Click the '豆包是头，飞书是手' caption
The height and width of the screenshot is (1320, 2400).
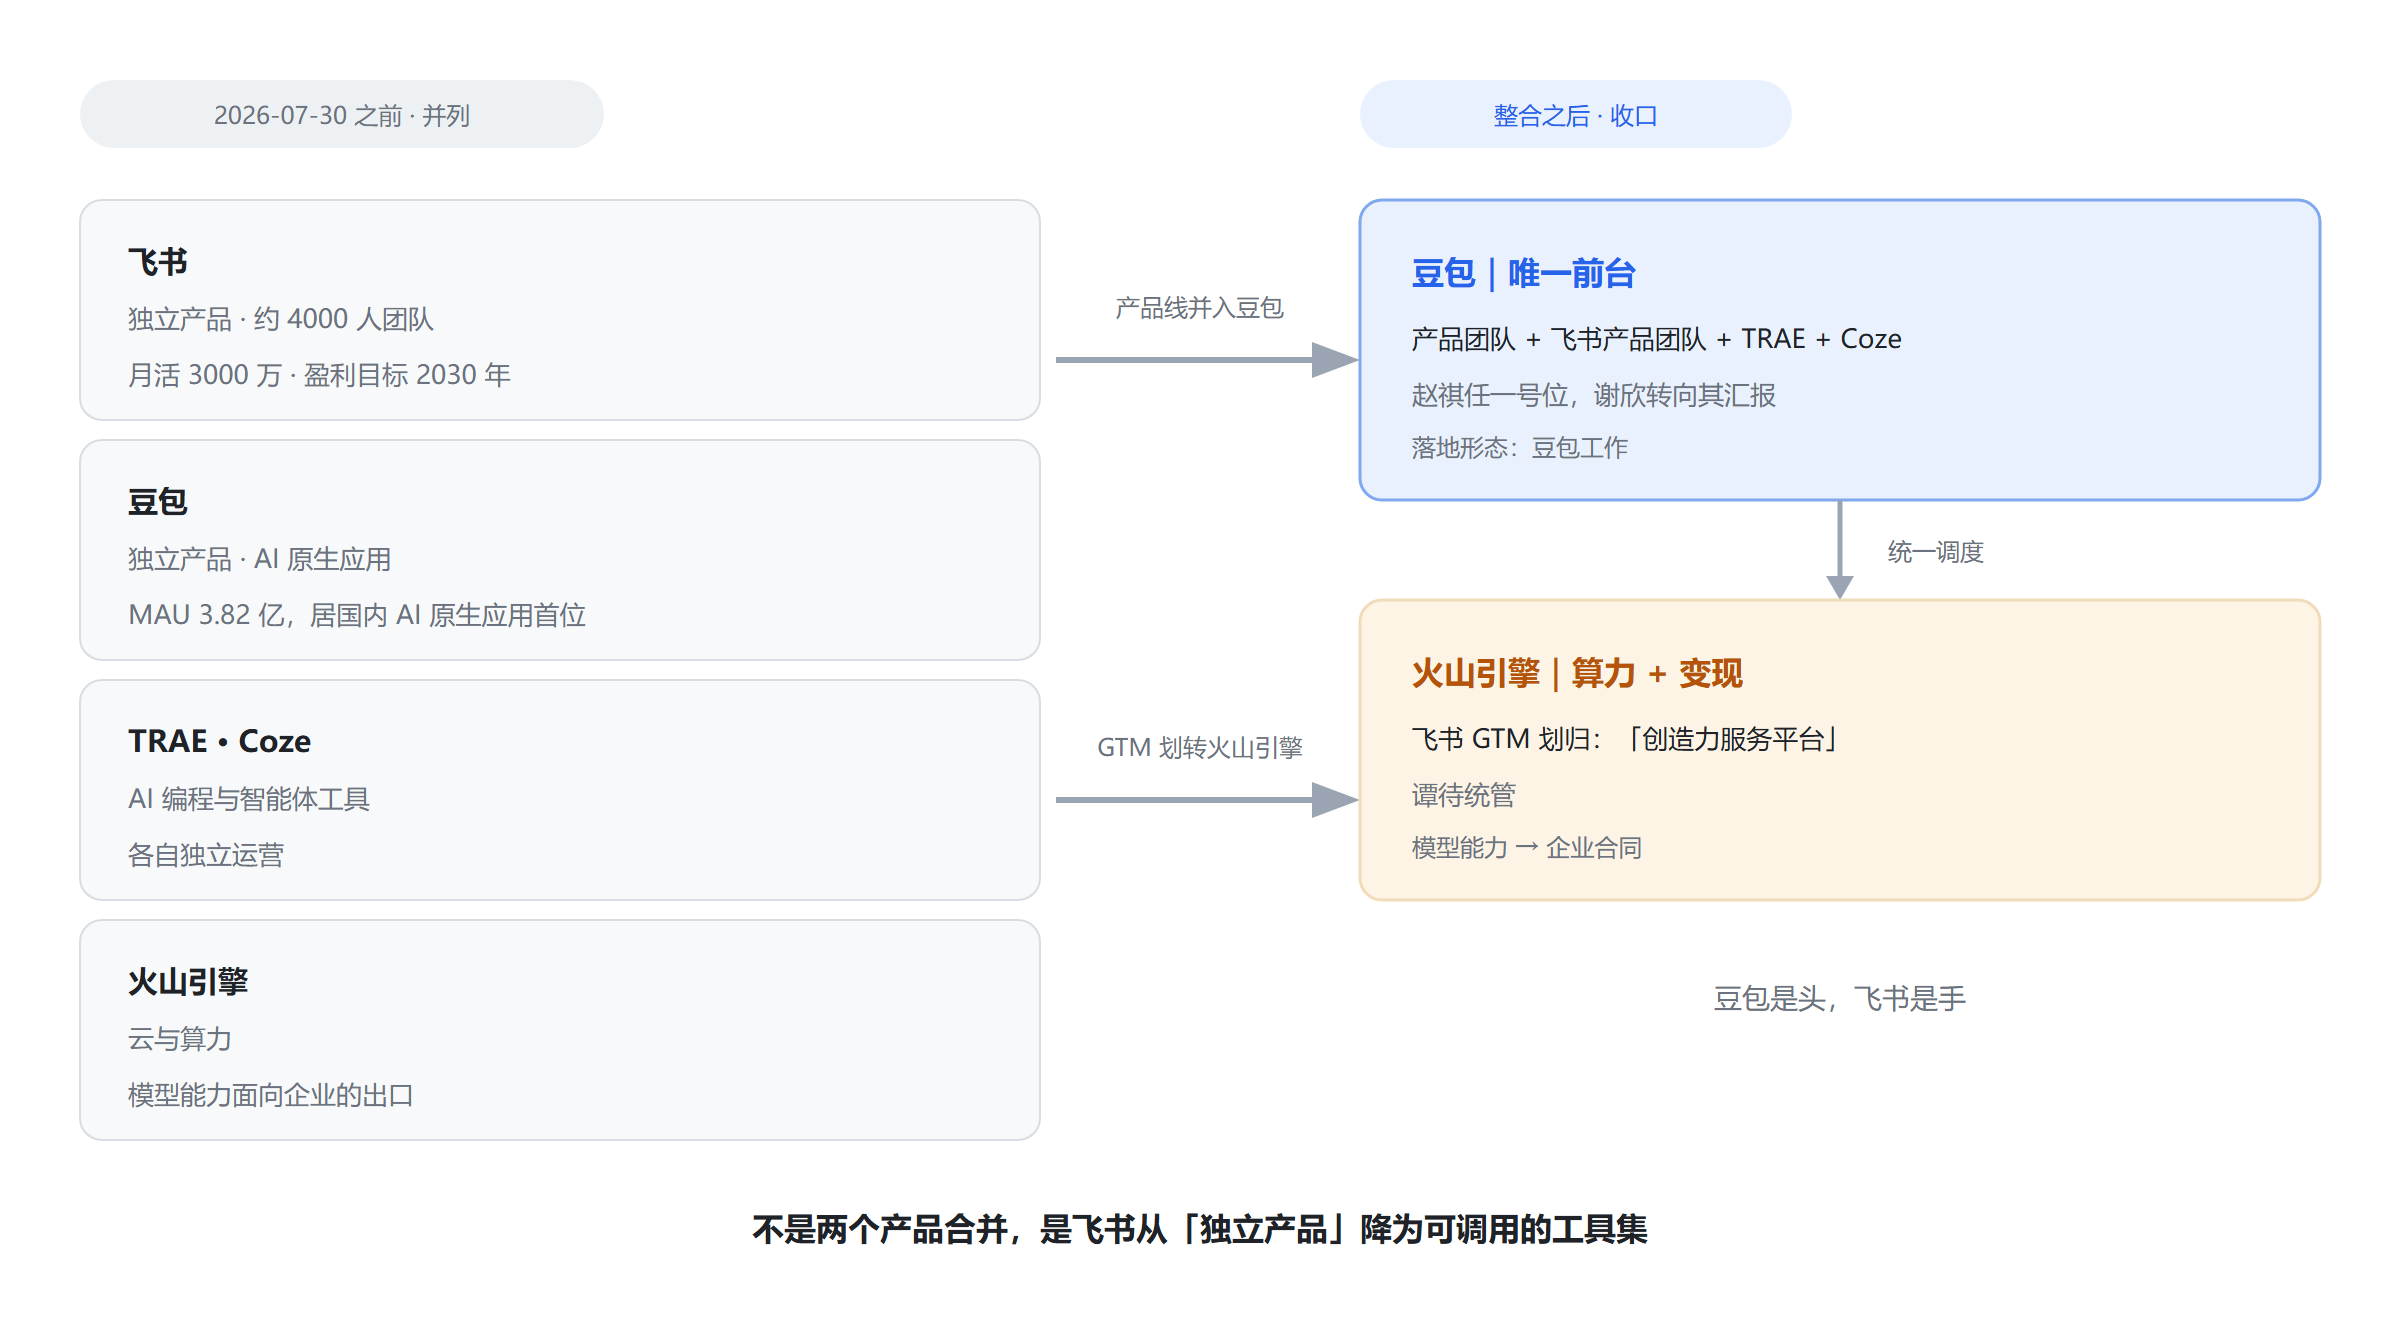(x=1839, y=998)
